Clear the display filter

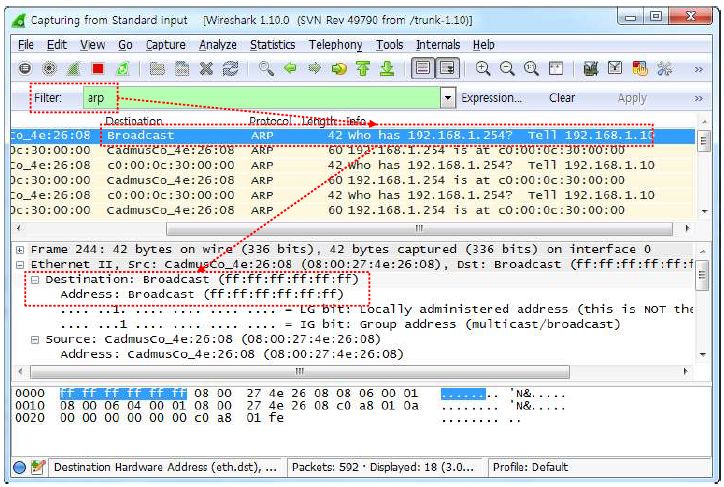coord(562,98)
